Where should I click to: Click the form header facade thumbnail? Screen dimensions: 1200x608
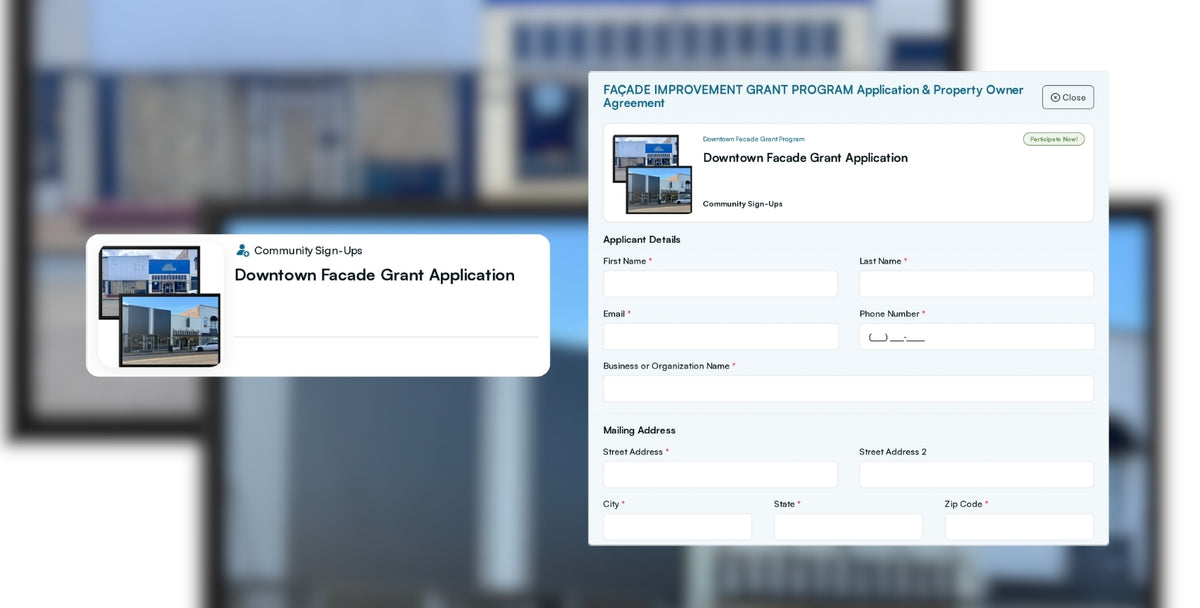652,174
